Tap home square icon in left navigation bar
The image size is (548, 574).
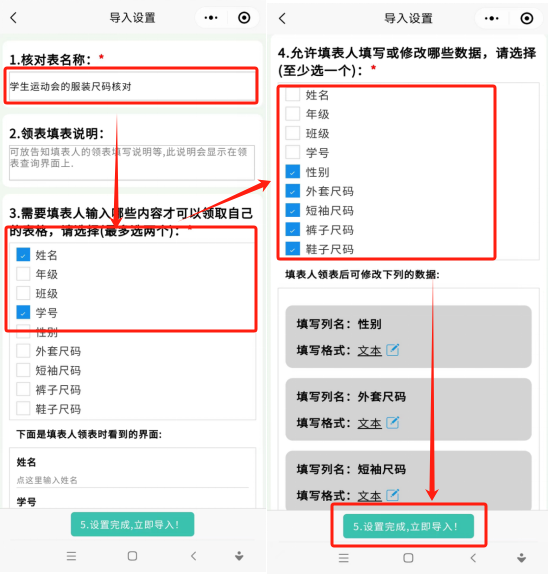(x=133, y=556)
